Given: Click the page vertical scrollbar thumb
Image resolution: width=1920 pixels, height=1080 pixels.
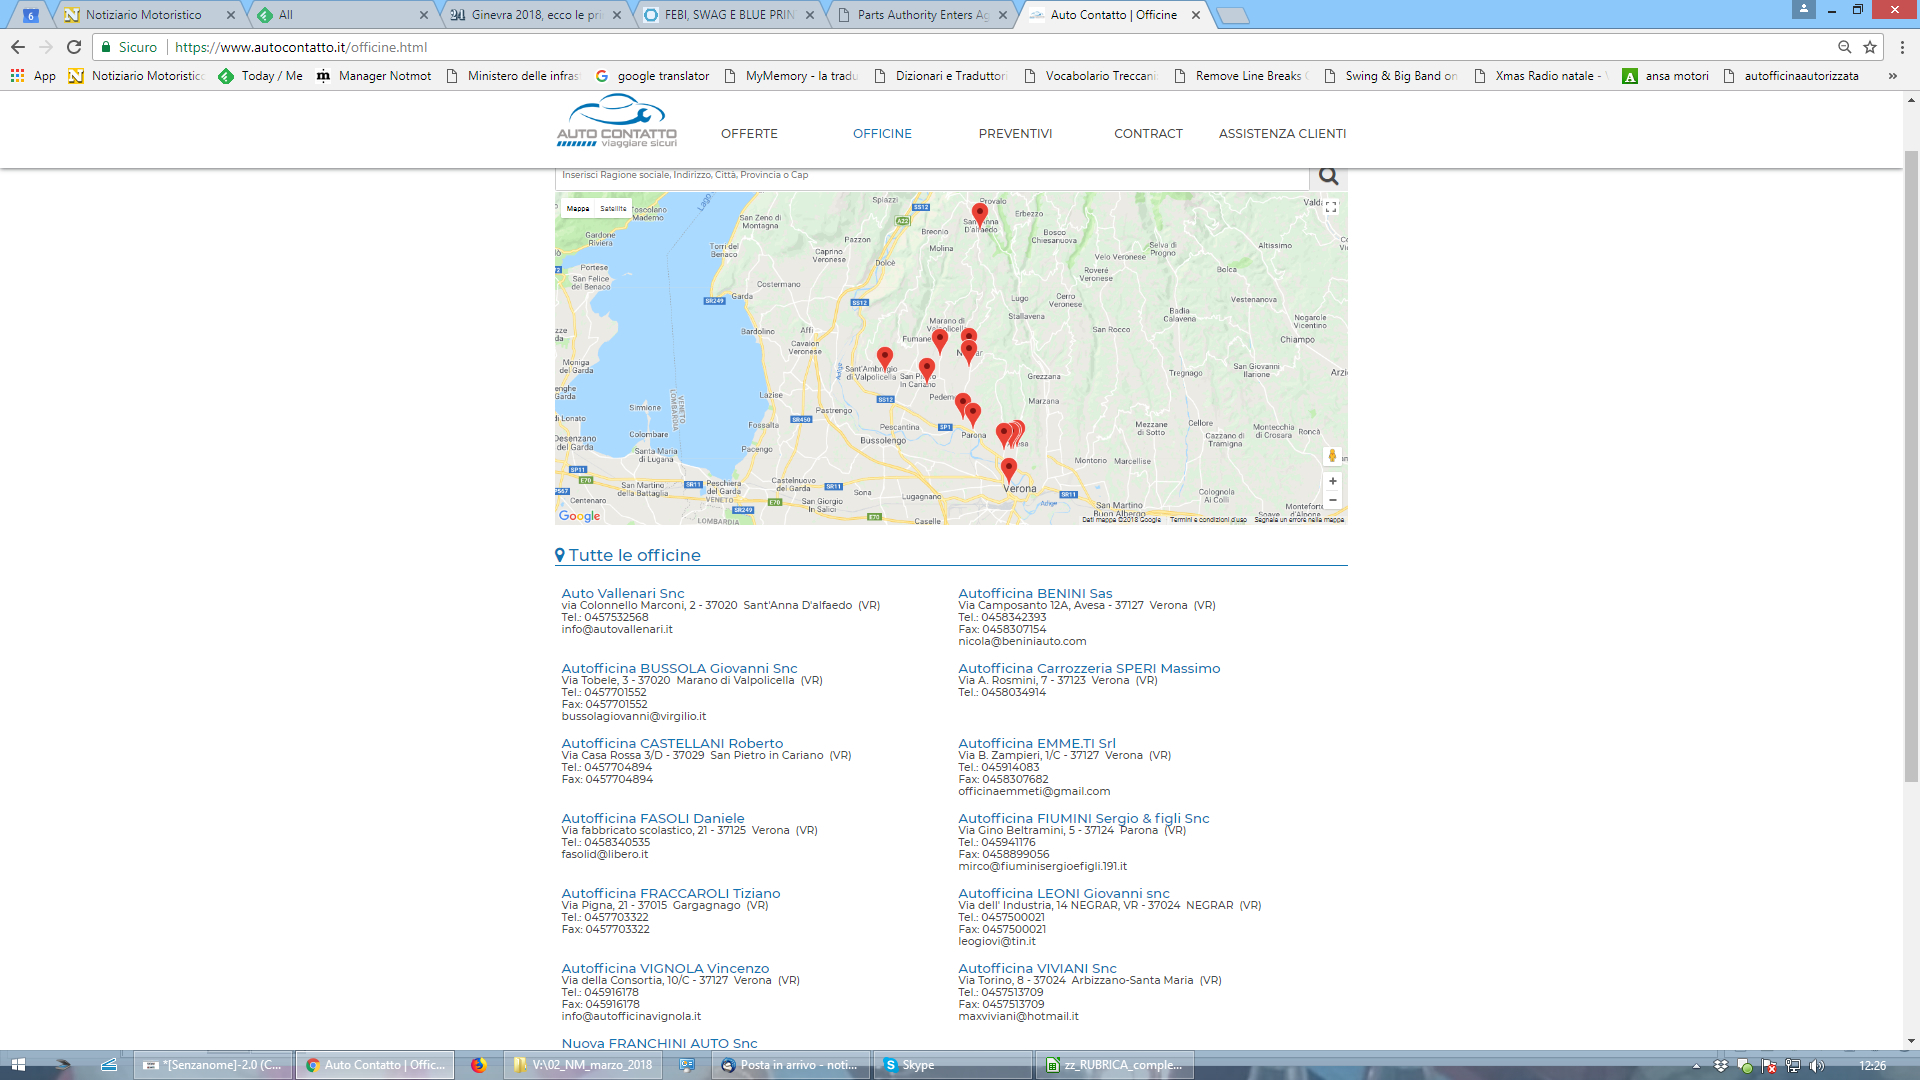Looking at the screenshot, I should [x=1911, y=466].
